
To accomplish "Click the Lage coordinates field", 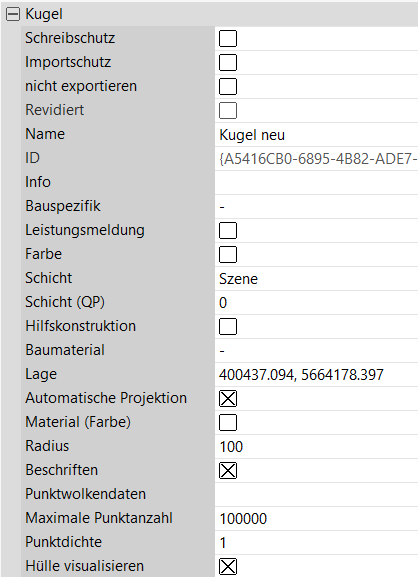I will [316, 375].
